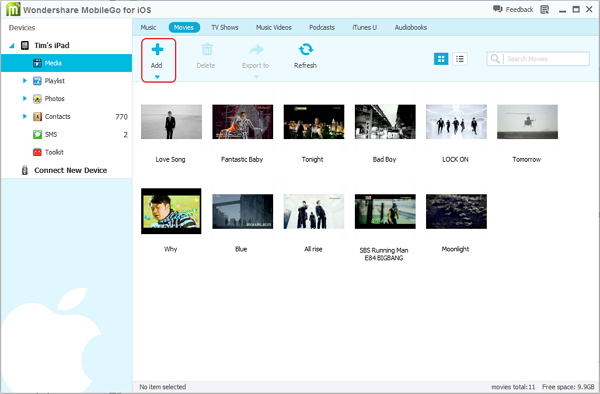This screenshot has height=394, width=600.
Task: Switch to TV Shows tab
Action: [225, 28]
